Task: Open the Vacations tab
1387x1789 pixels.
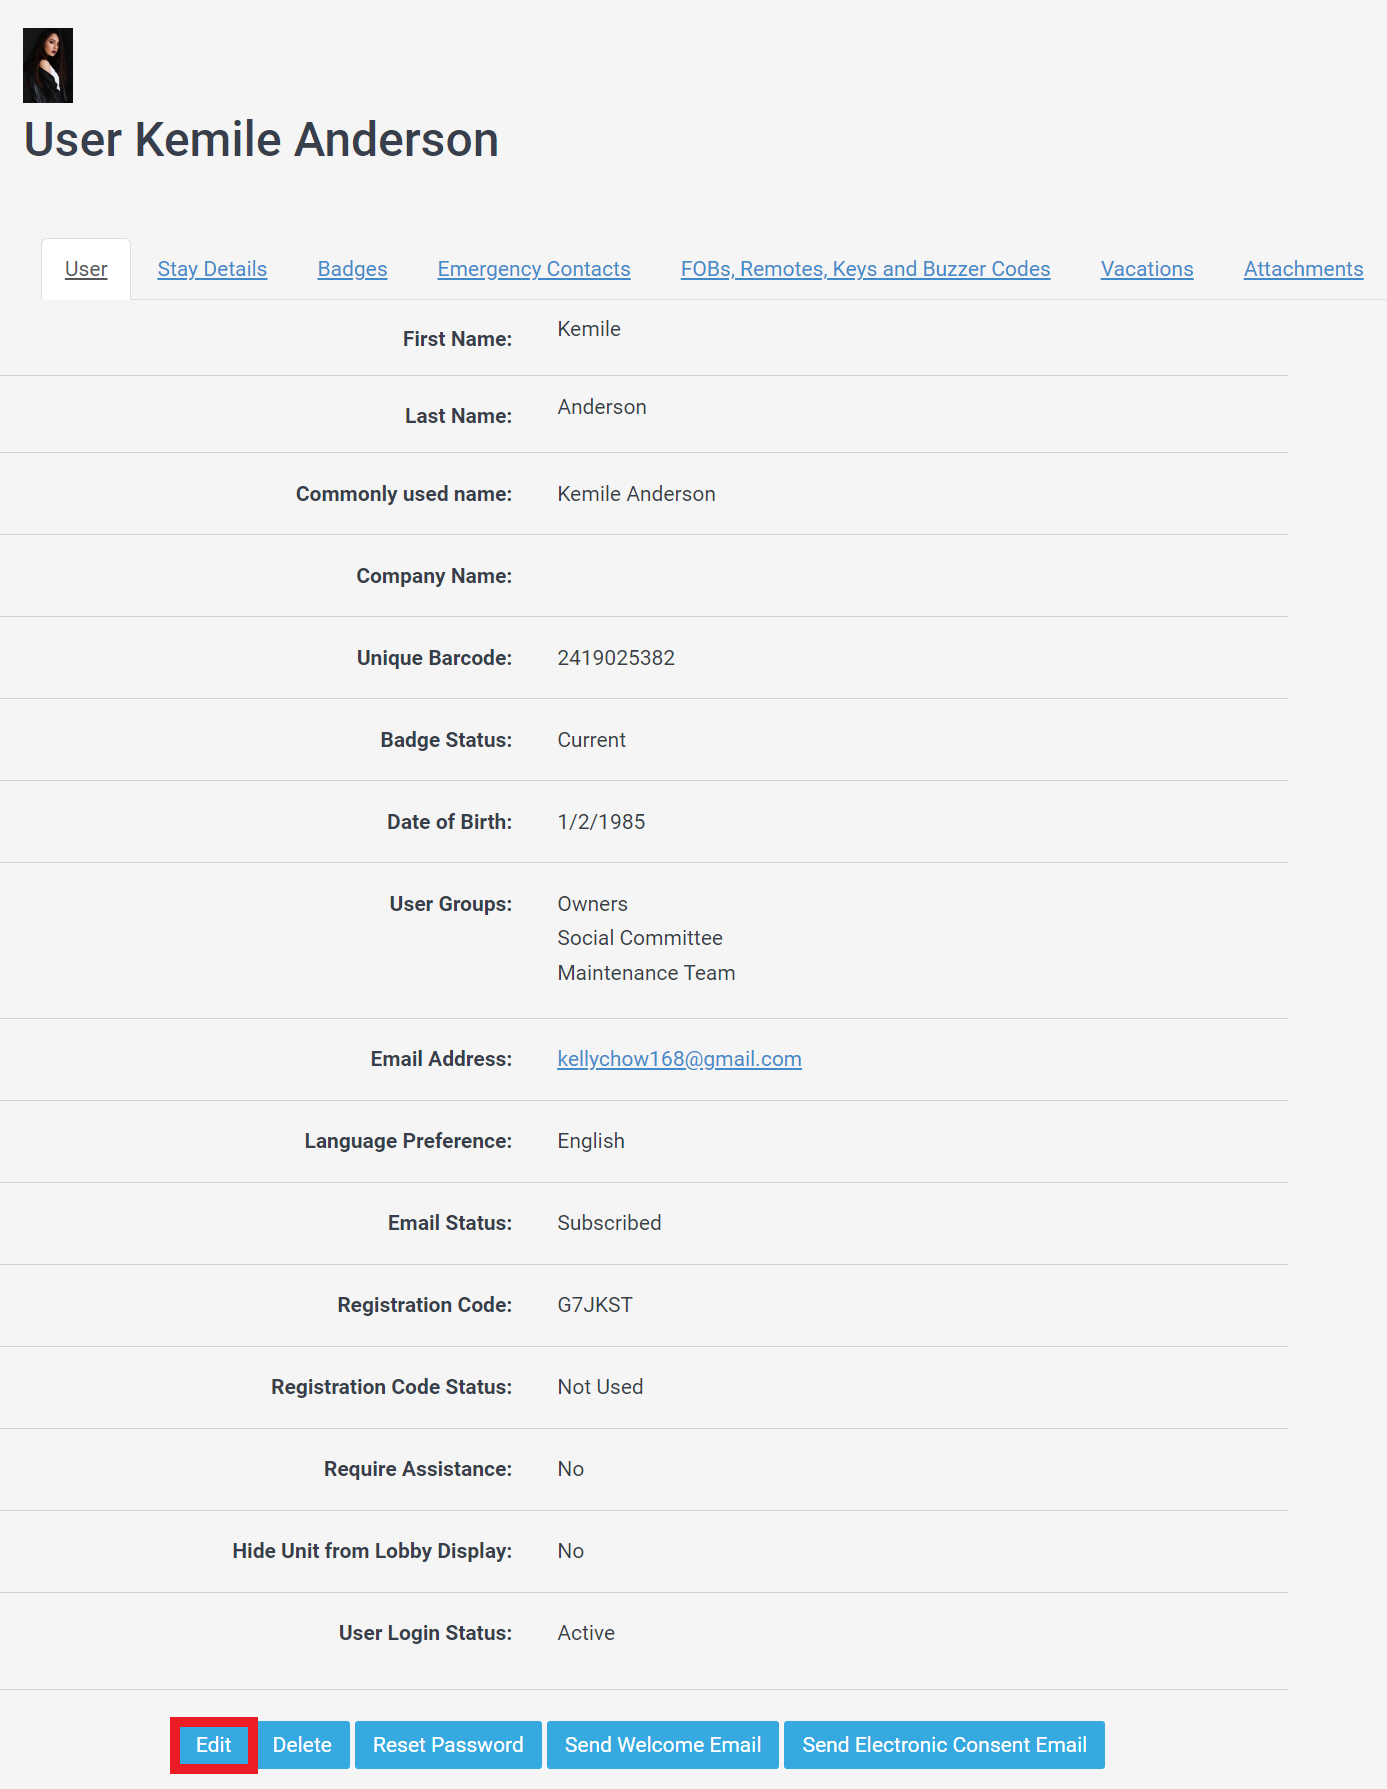Action: (x=1147, y=269)
